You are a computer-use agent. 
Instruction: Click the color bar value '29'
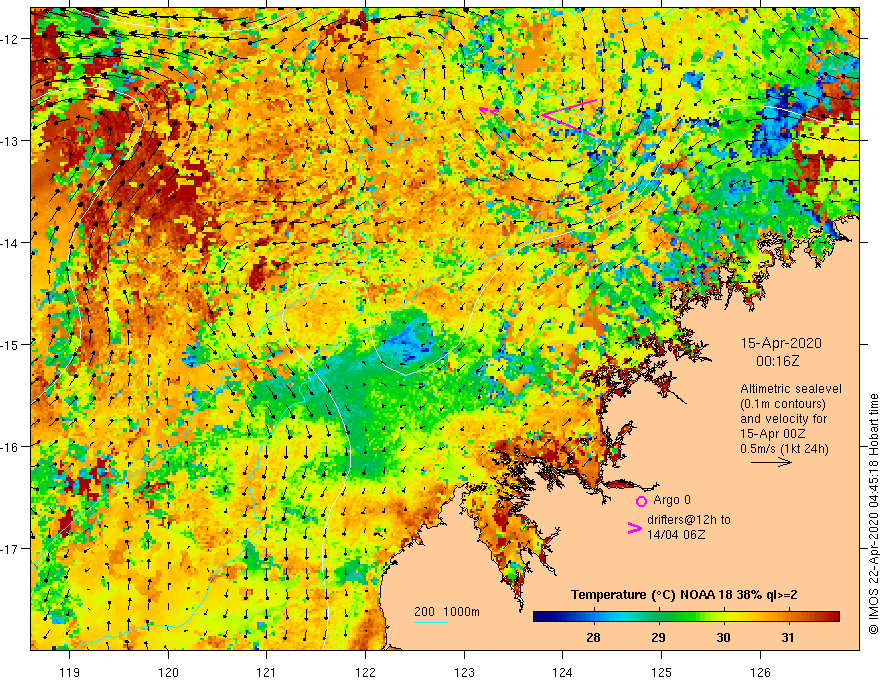[x=658, y=637]
